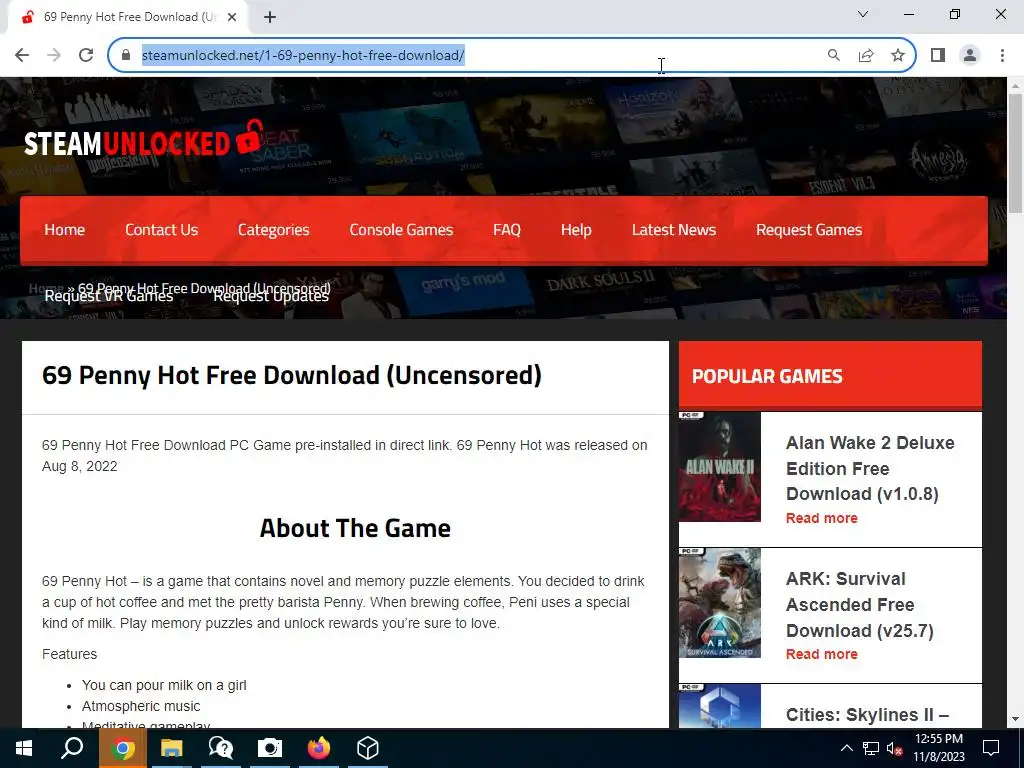This screenshot has width=1024, height=768.
Task: Click the muted volume tray icon
Action: (895, 748)
